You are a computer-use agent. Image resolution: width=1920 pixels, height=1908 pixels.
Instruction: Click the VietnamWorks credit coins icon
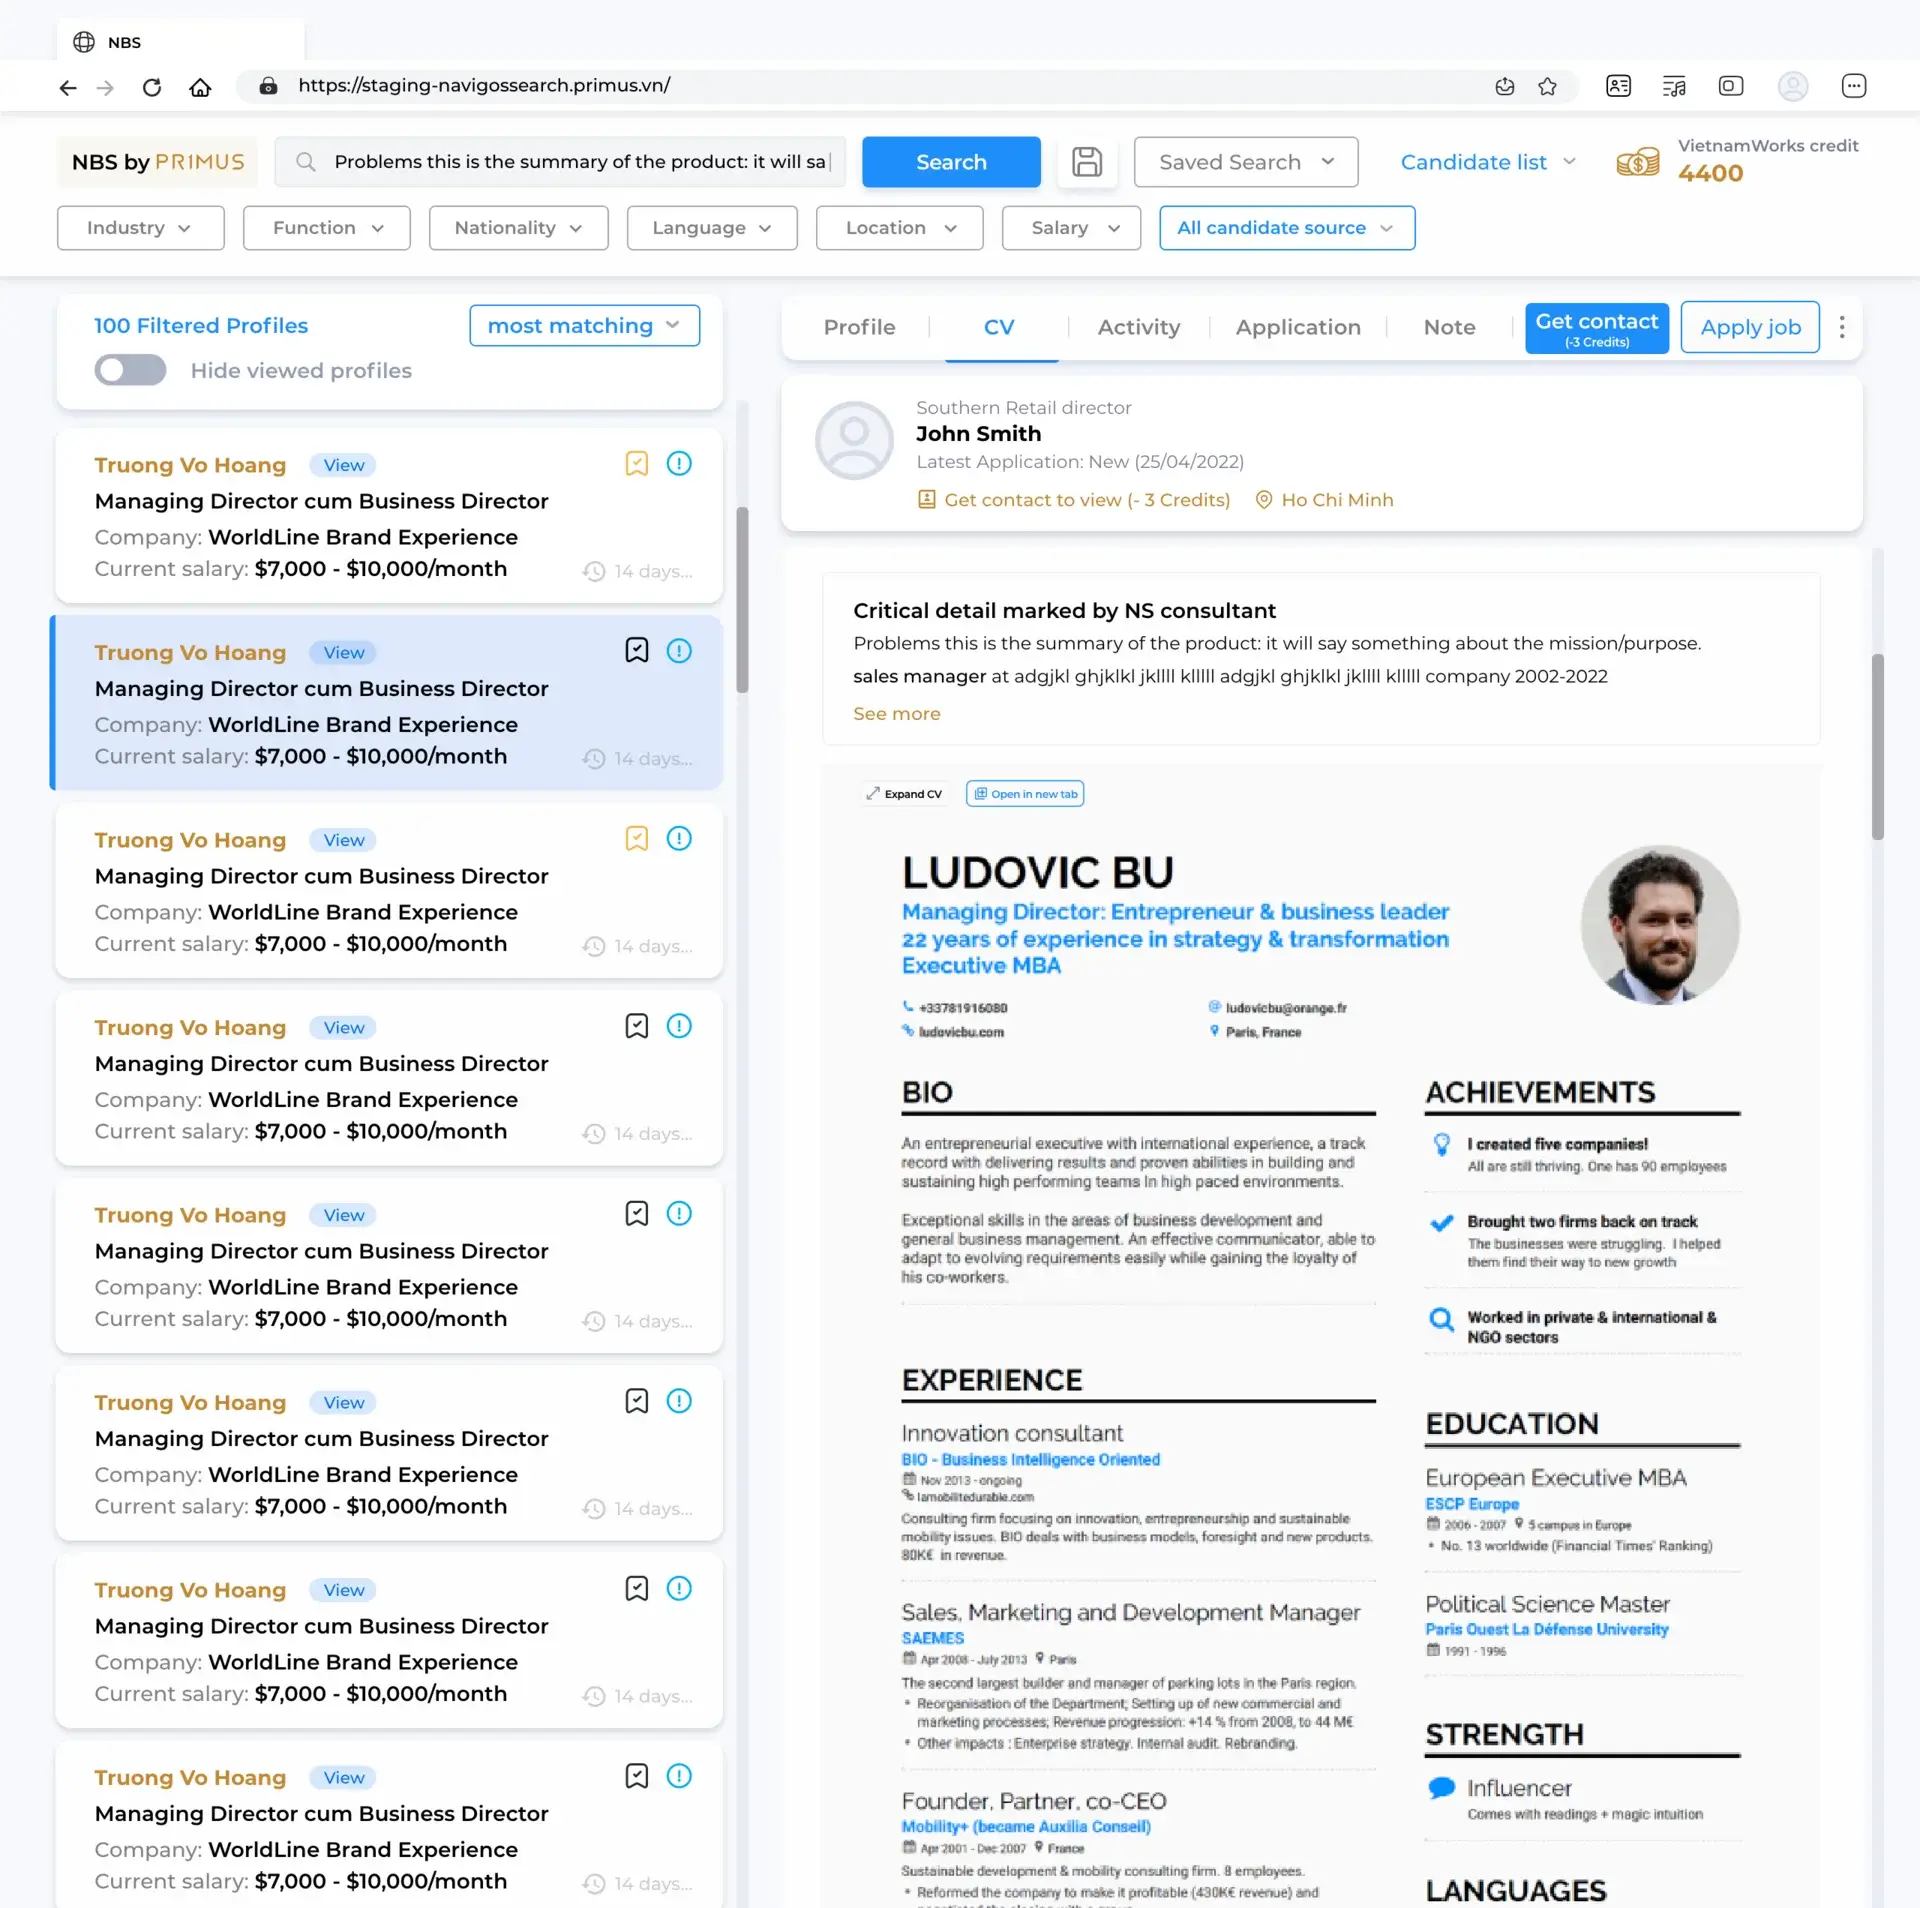1637,162
